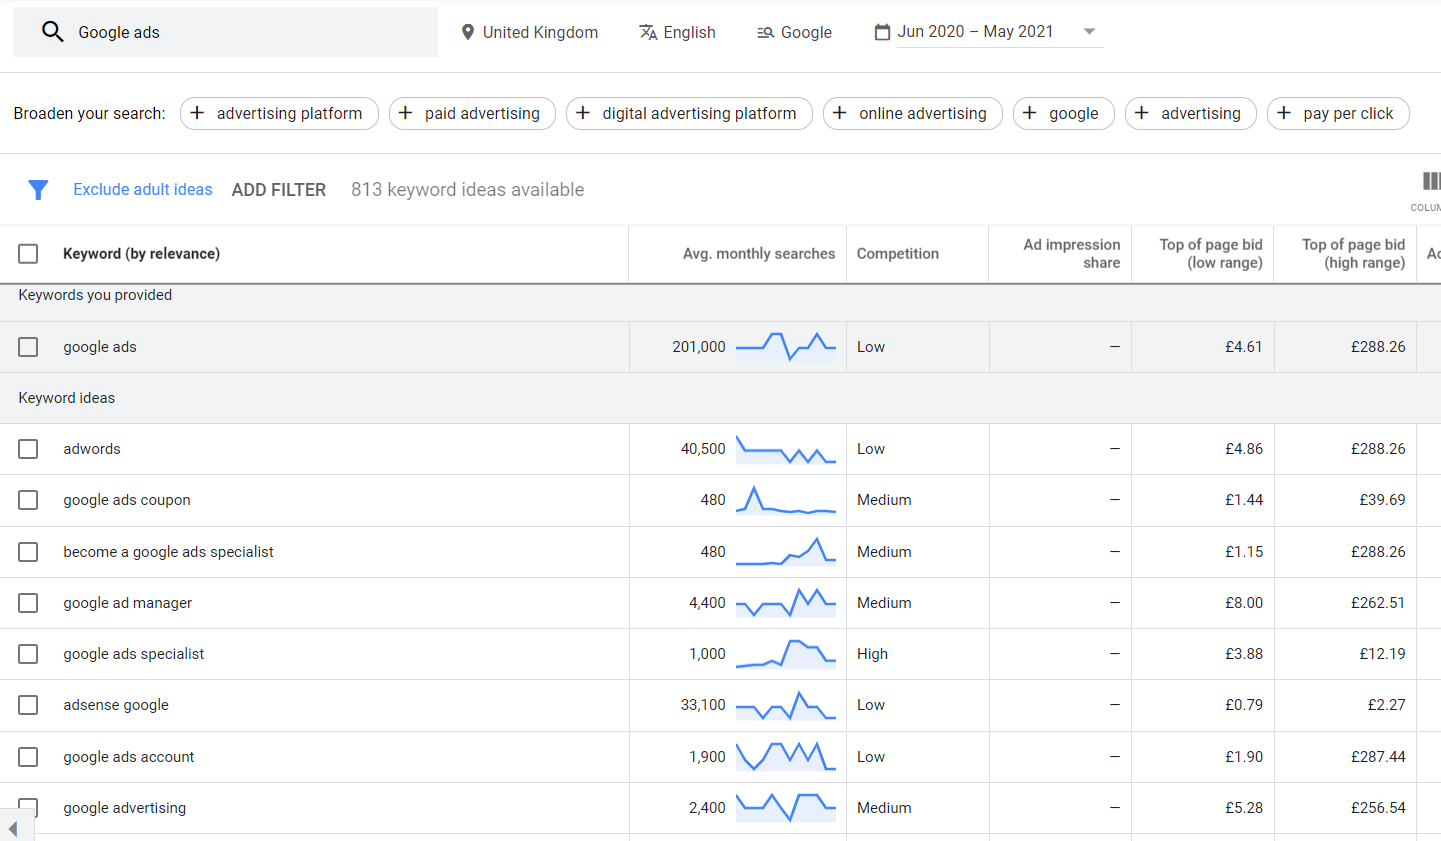Open the date range dropdown arrow

pyautogui.click(x=1089, y=32)
